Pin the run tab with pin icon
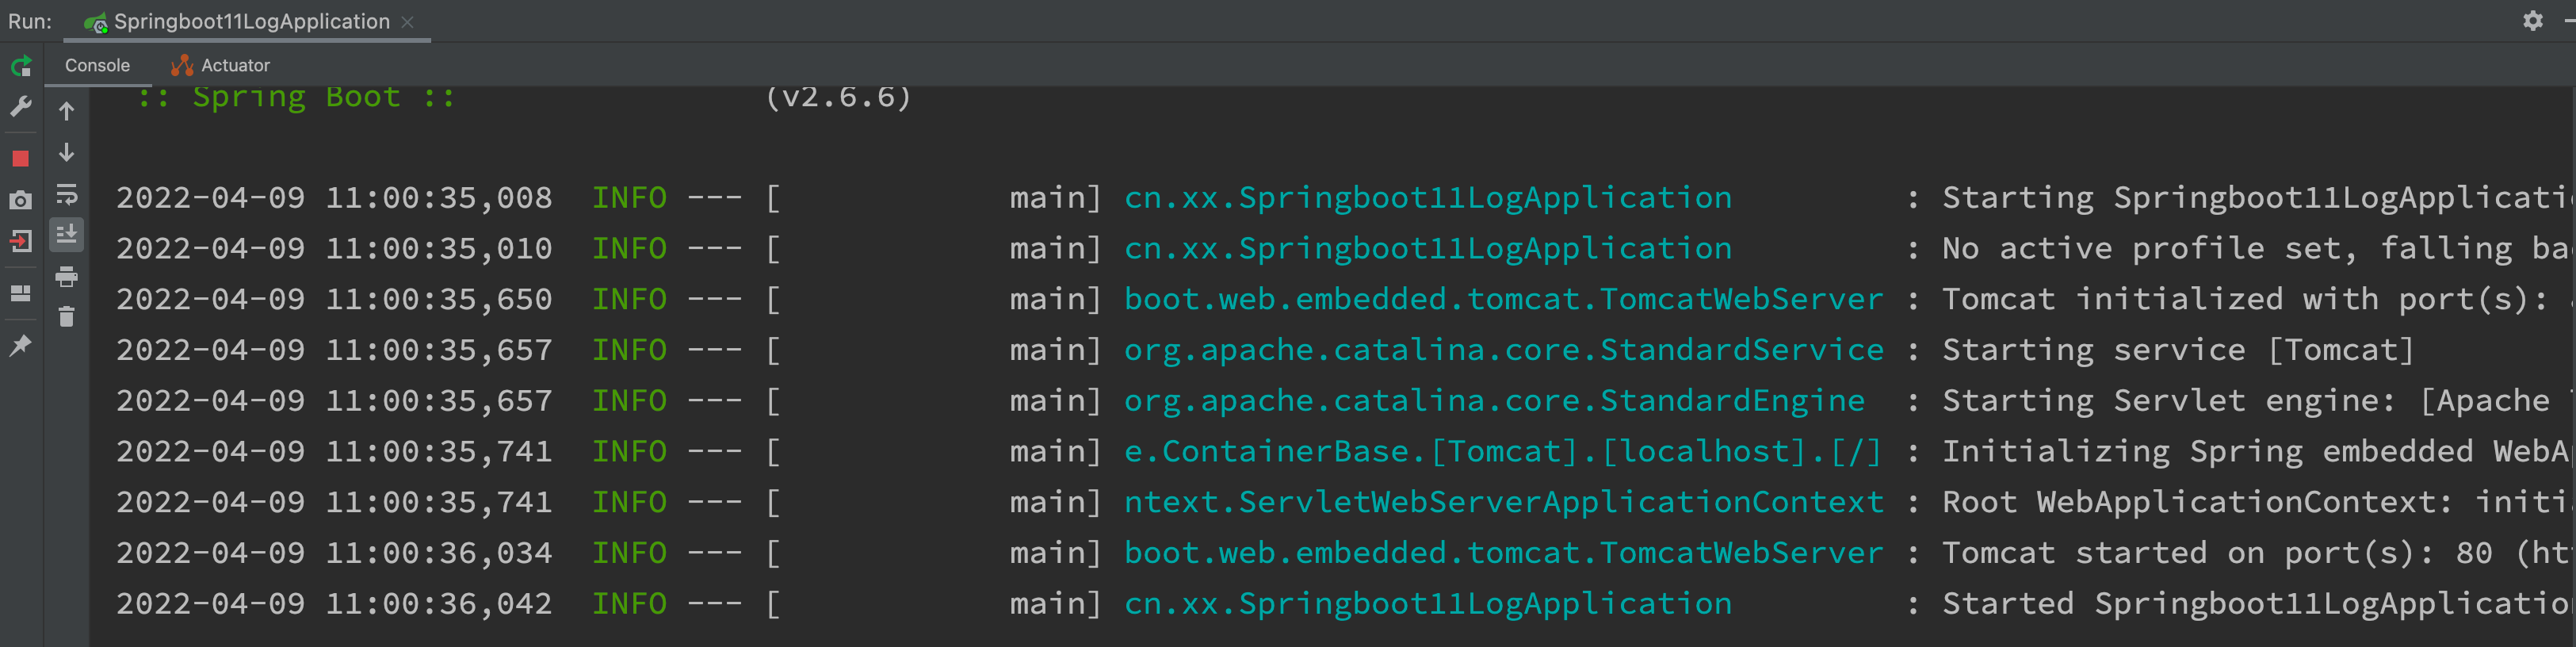The width and height of the screenshot is (2576, 647). [21, 345]
